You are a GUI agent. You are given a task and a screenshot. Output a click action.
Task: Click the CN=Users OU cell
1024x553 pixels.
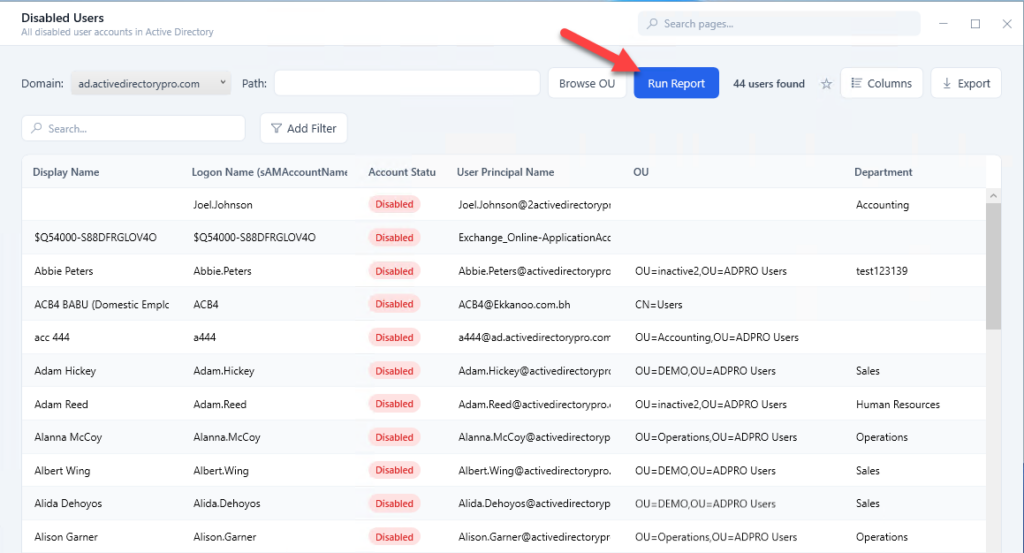tap(658, 304)
